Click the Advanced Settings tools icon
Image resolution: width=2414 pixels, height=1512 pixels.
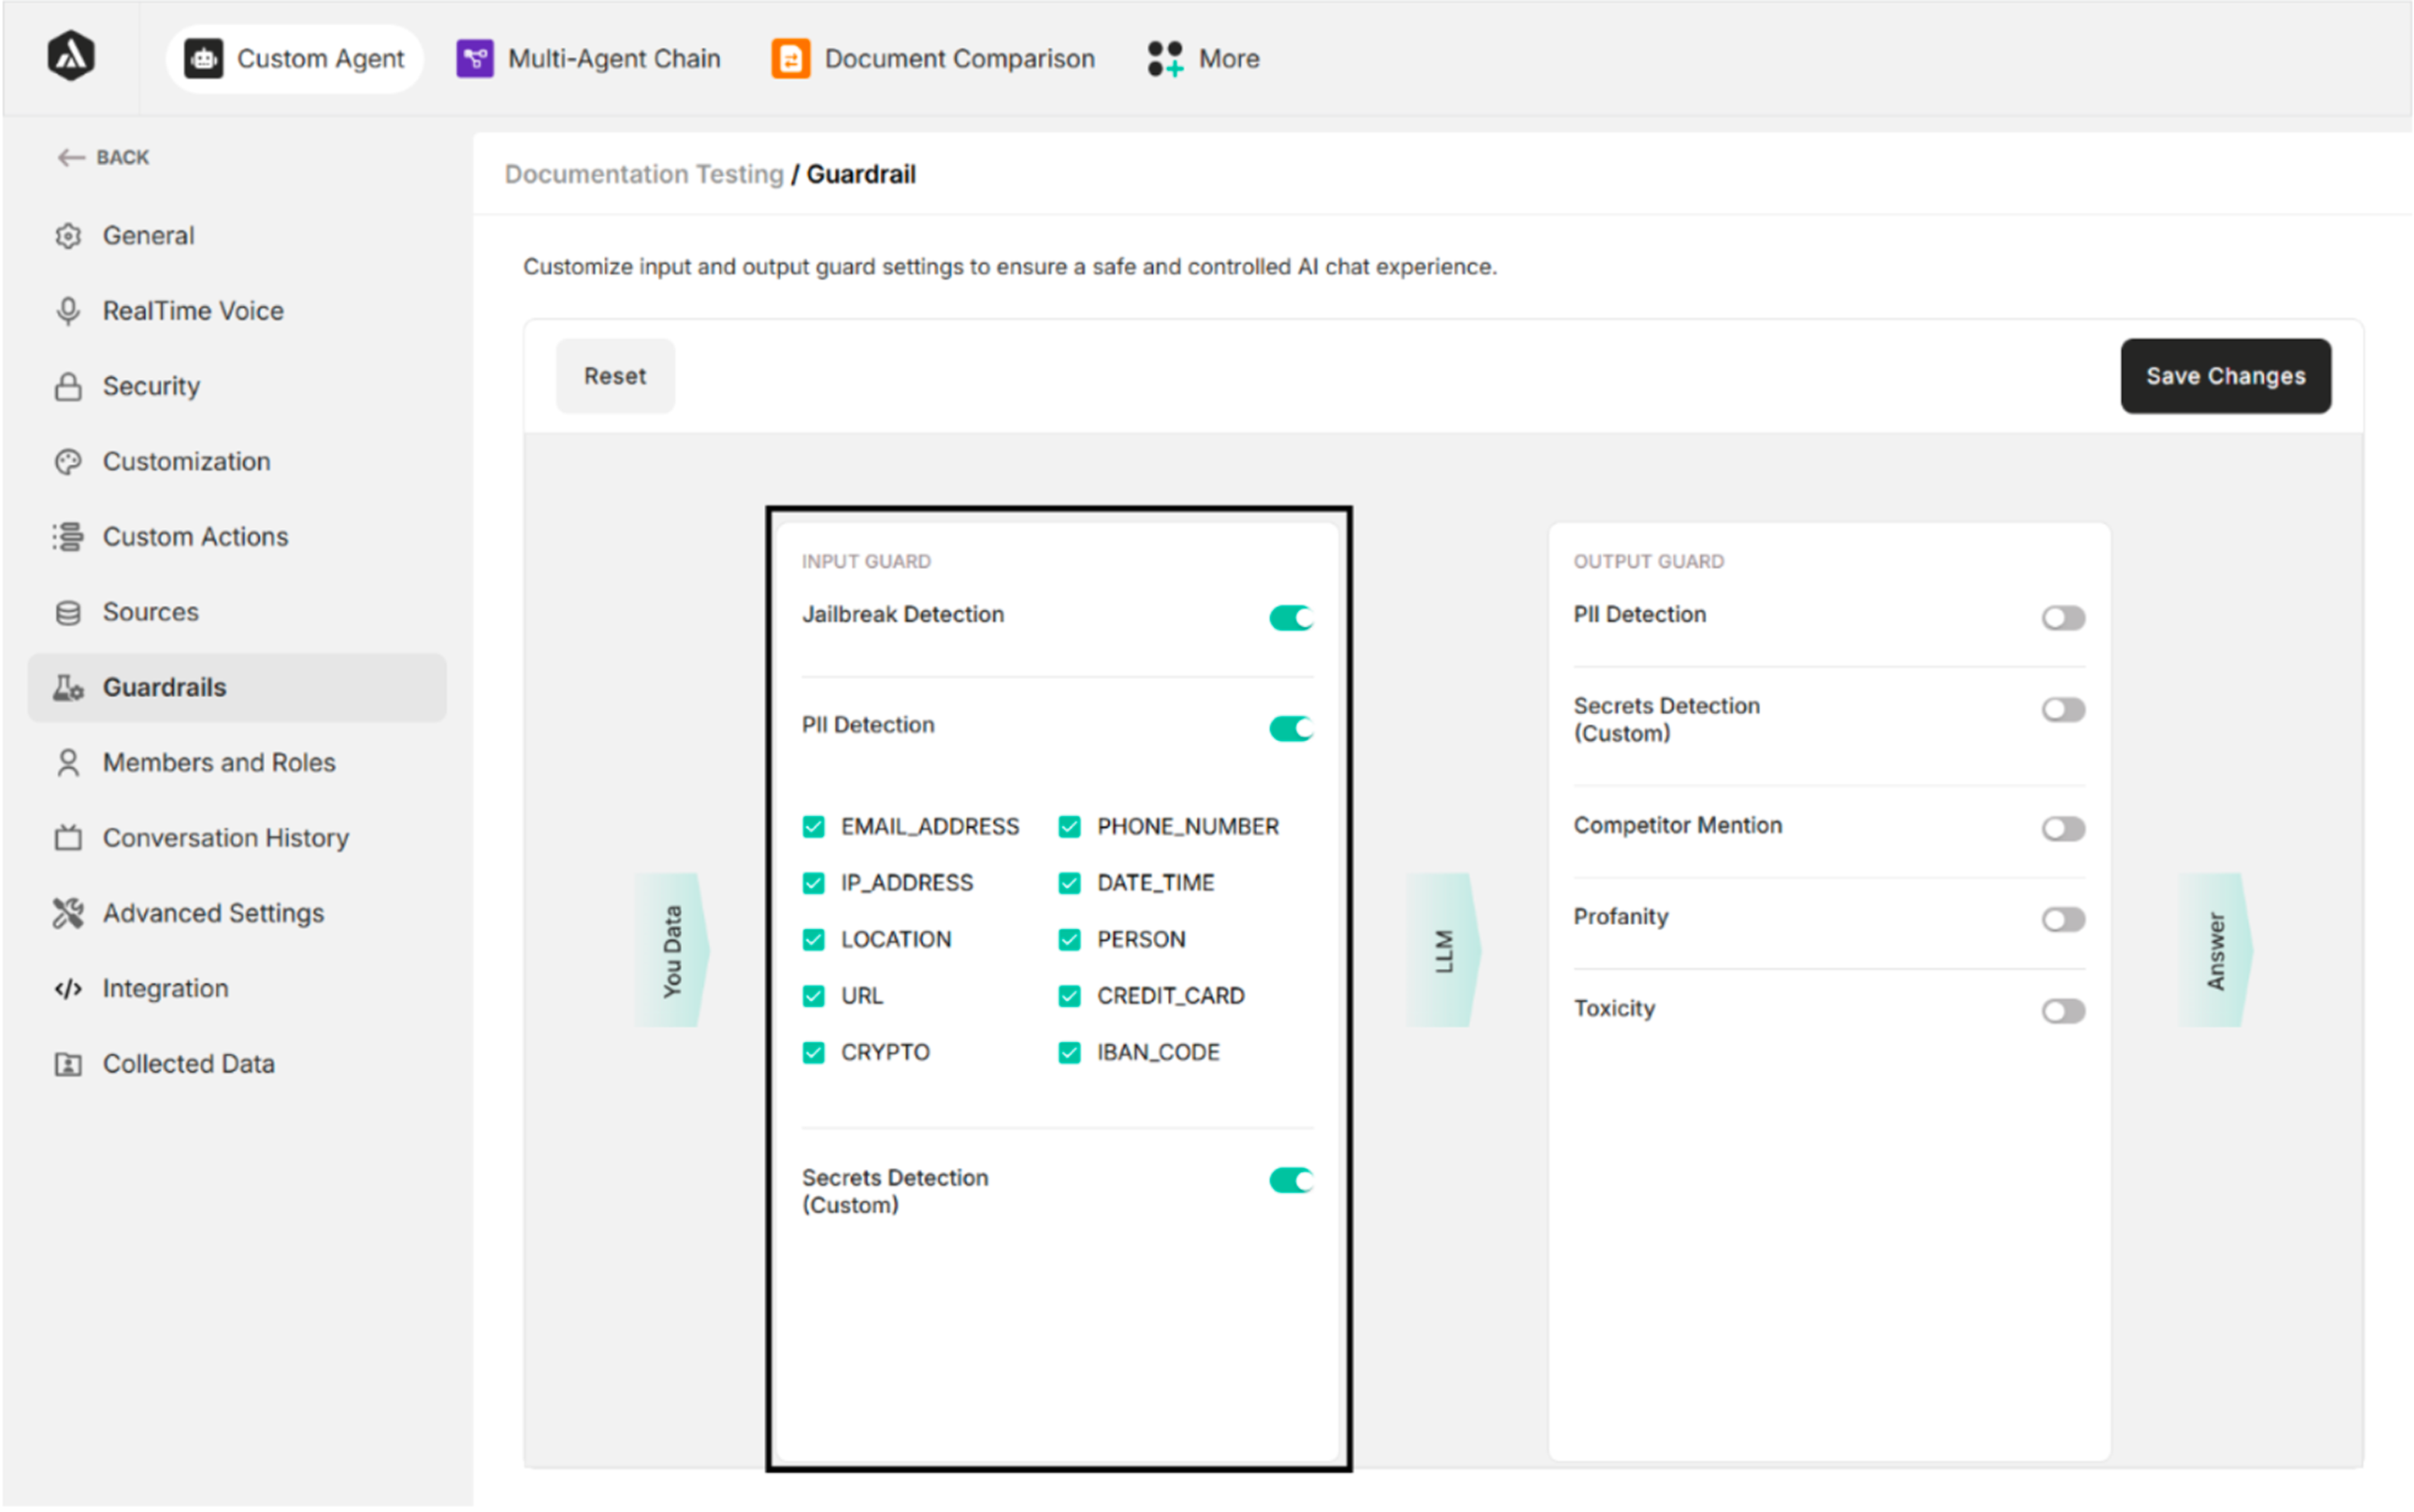[67, 913]
